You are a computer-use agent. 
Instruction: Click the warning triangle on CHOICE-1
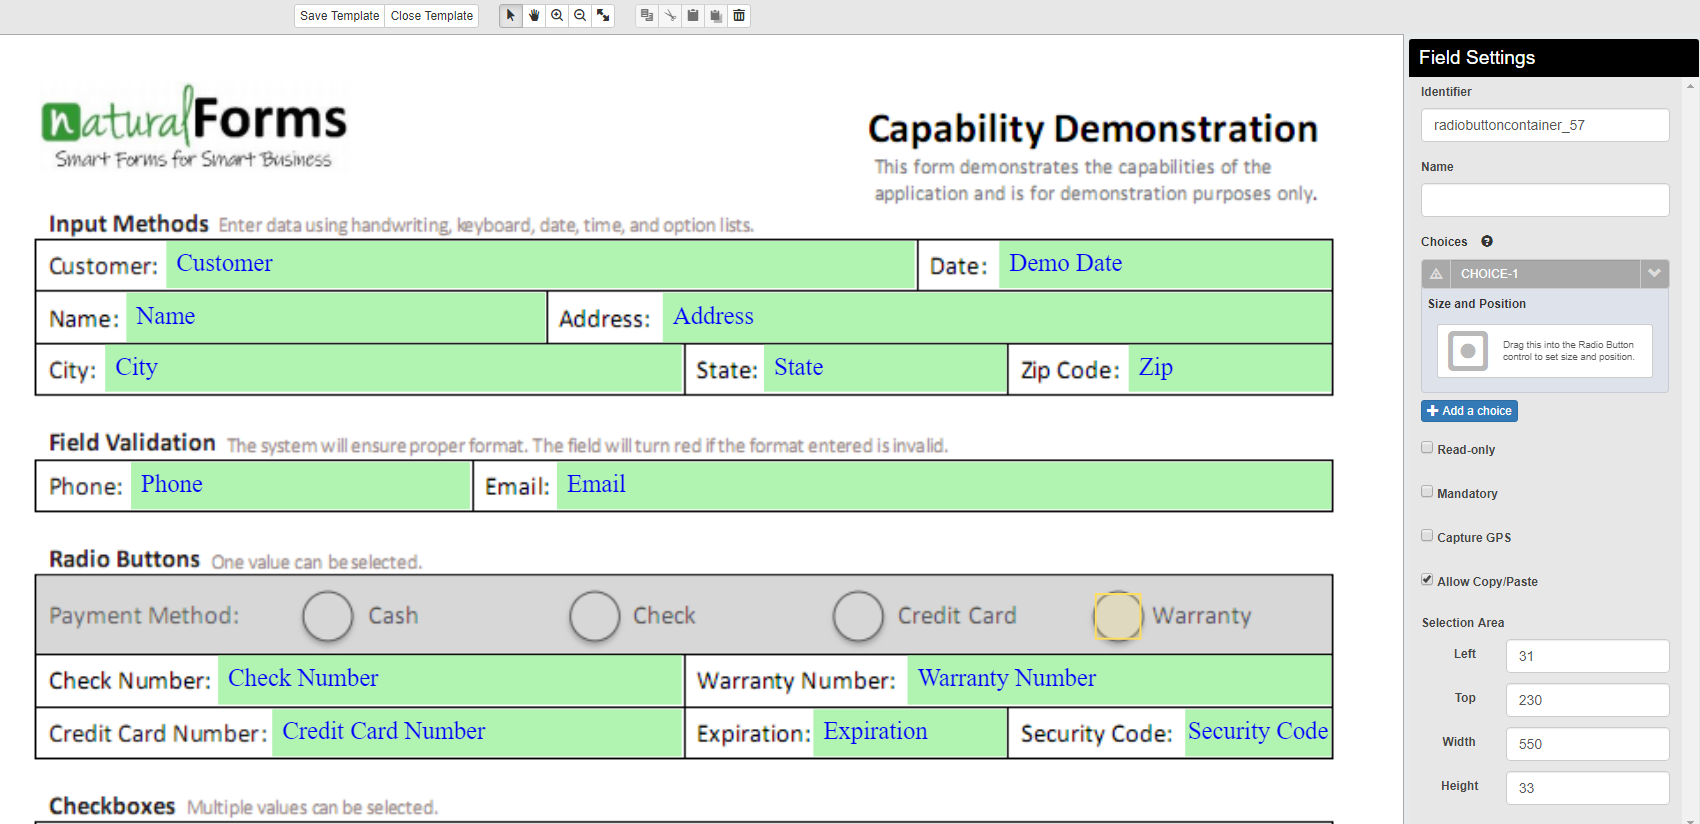coord(1436,274)
